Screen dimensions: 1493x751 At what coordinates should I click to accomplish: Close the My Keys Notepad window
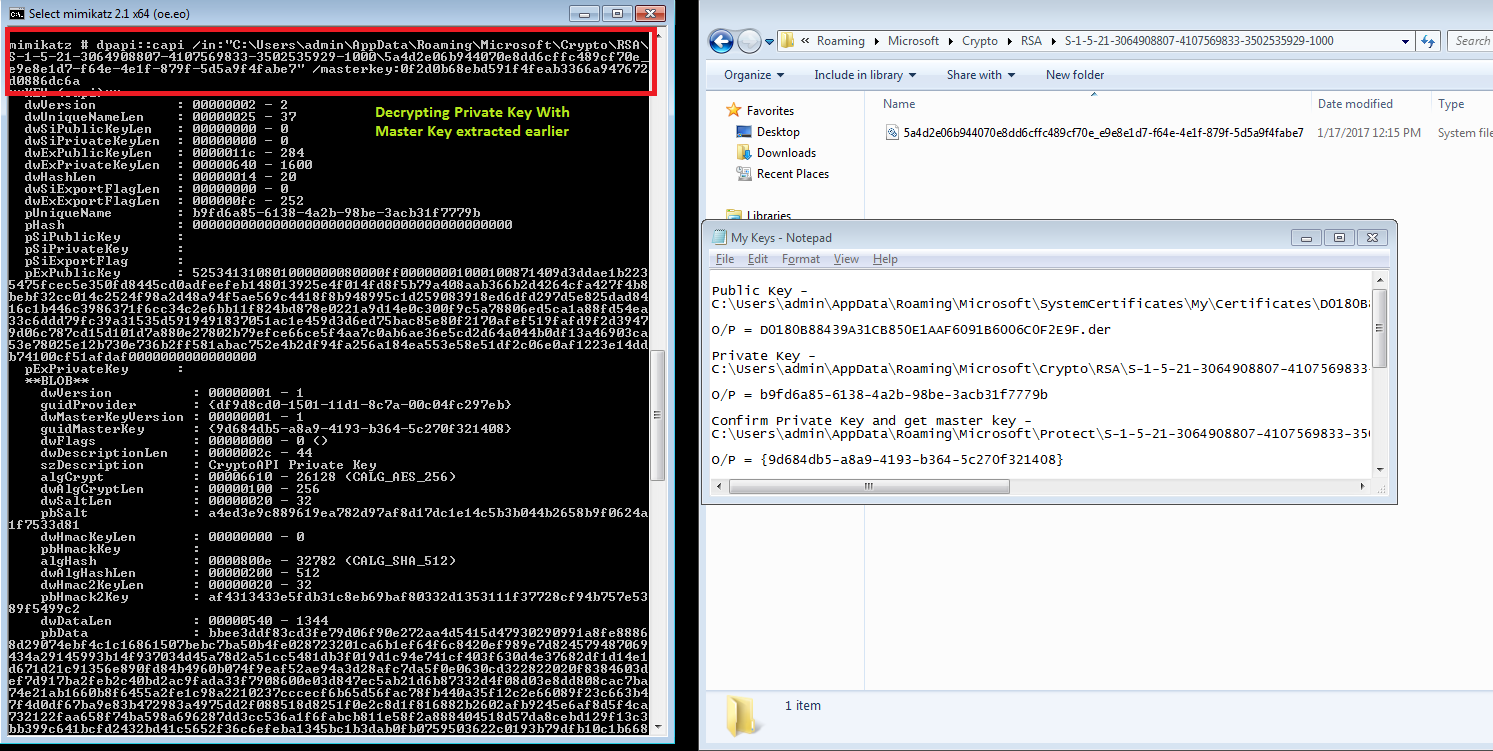click(x=1373, y=237)
